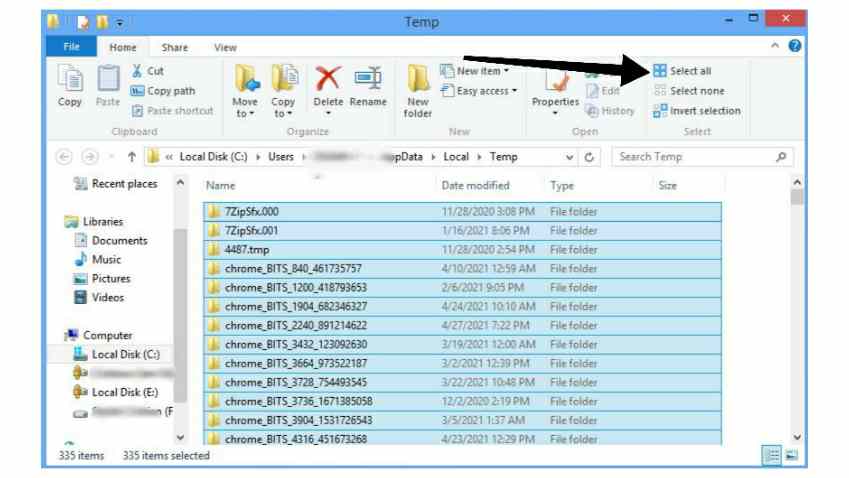Image resolution: width=849 pixels, height=478 pixels.
Task: Open Quick Access Toolbar customize dropdown
Action: [x=120, y=23]
